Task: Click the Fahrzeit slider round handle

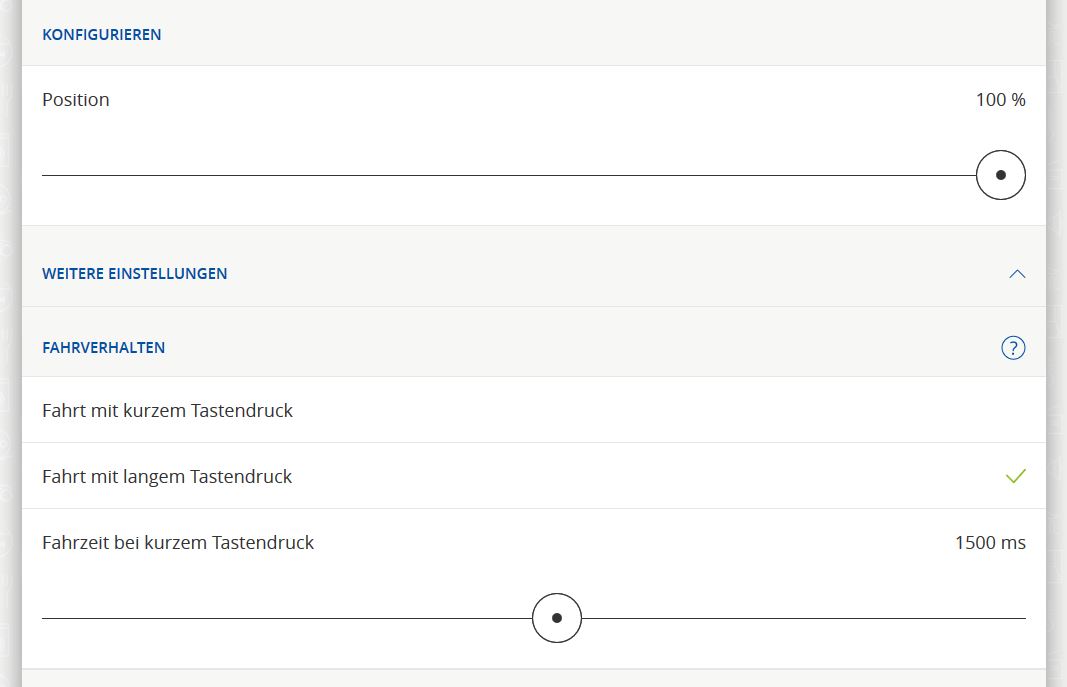Action: pyautogui.click(x=557, y=618)
